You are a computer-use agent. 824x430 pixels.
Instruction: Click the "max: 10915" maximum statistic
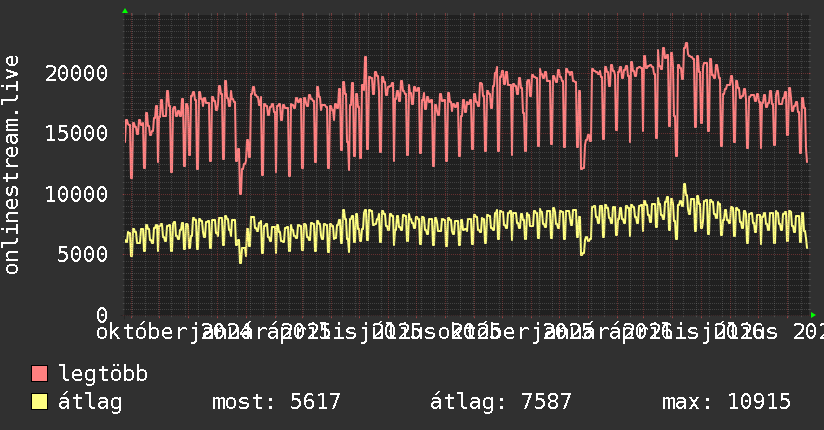[726, 402]
